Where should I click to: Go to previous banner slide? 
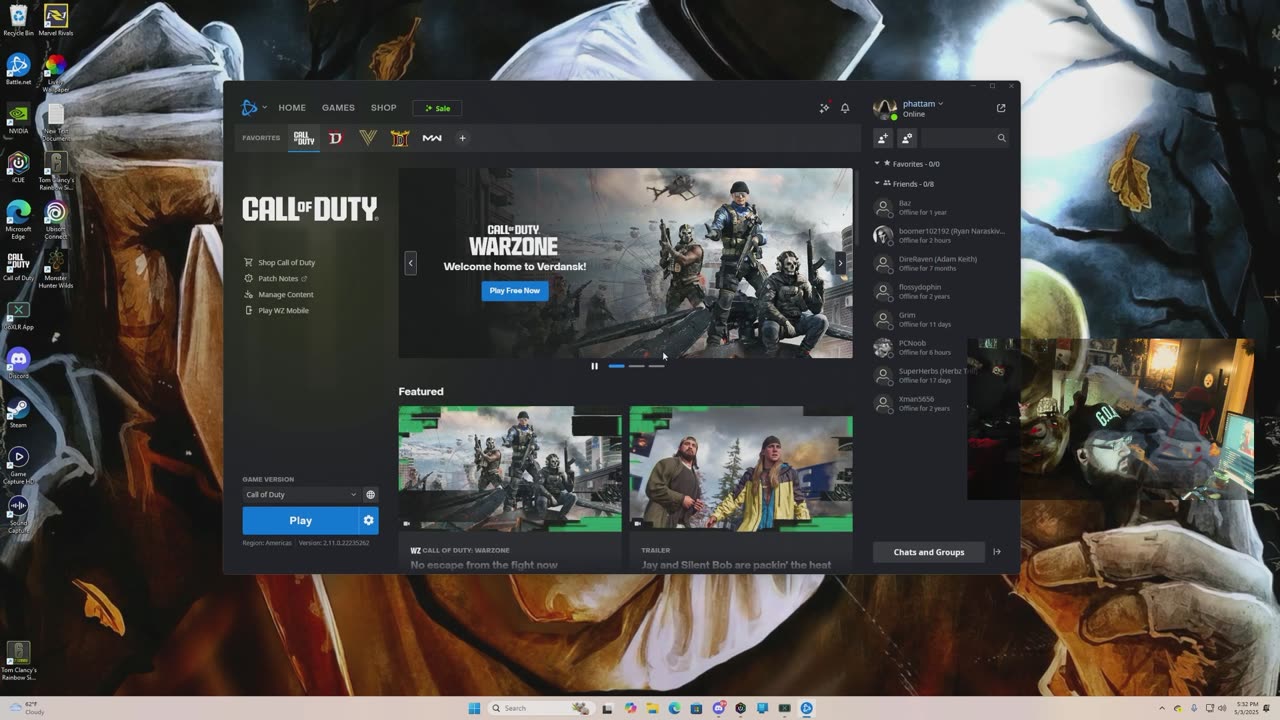pos(410,263)
